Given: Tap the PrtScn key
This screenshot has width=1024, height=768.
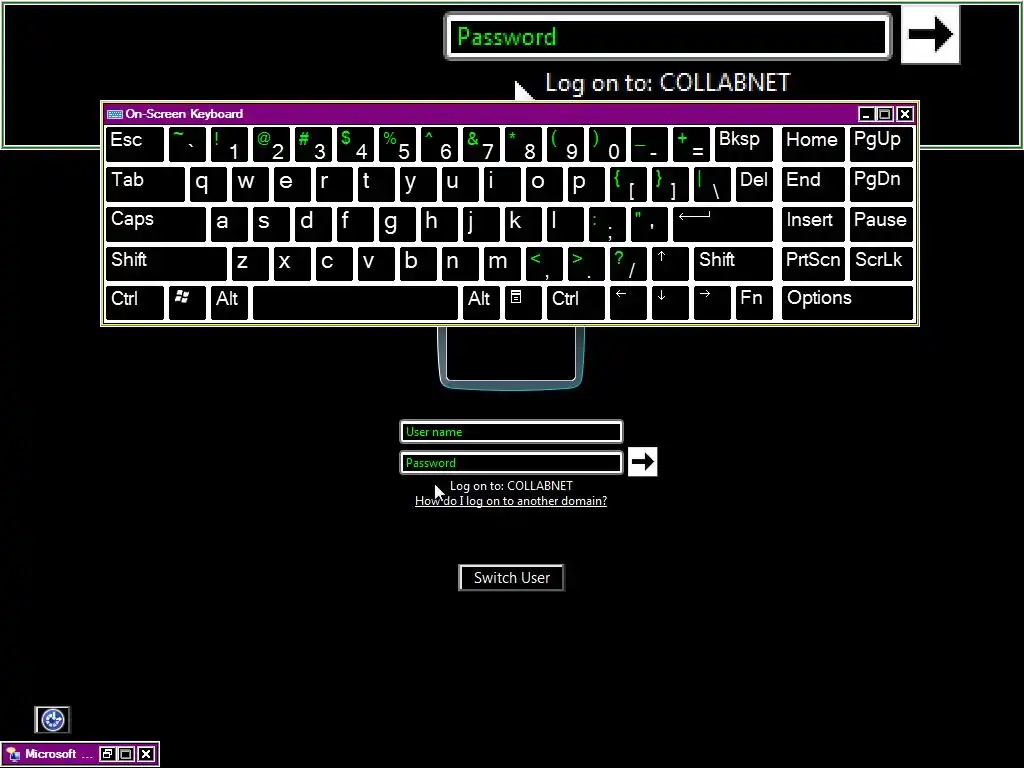Looking at the screenshot, I should point(813,264).
